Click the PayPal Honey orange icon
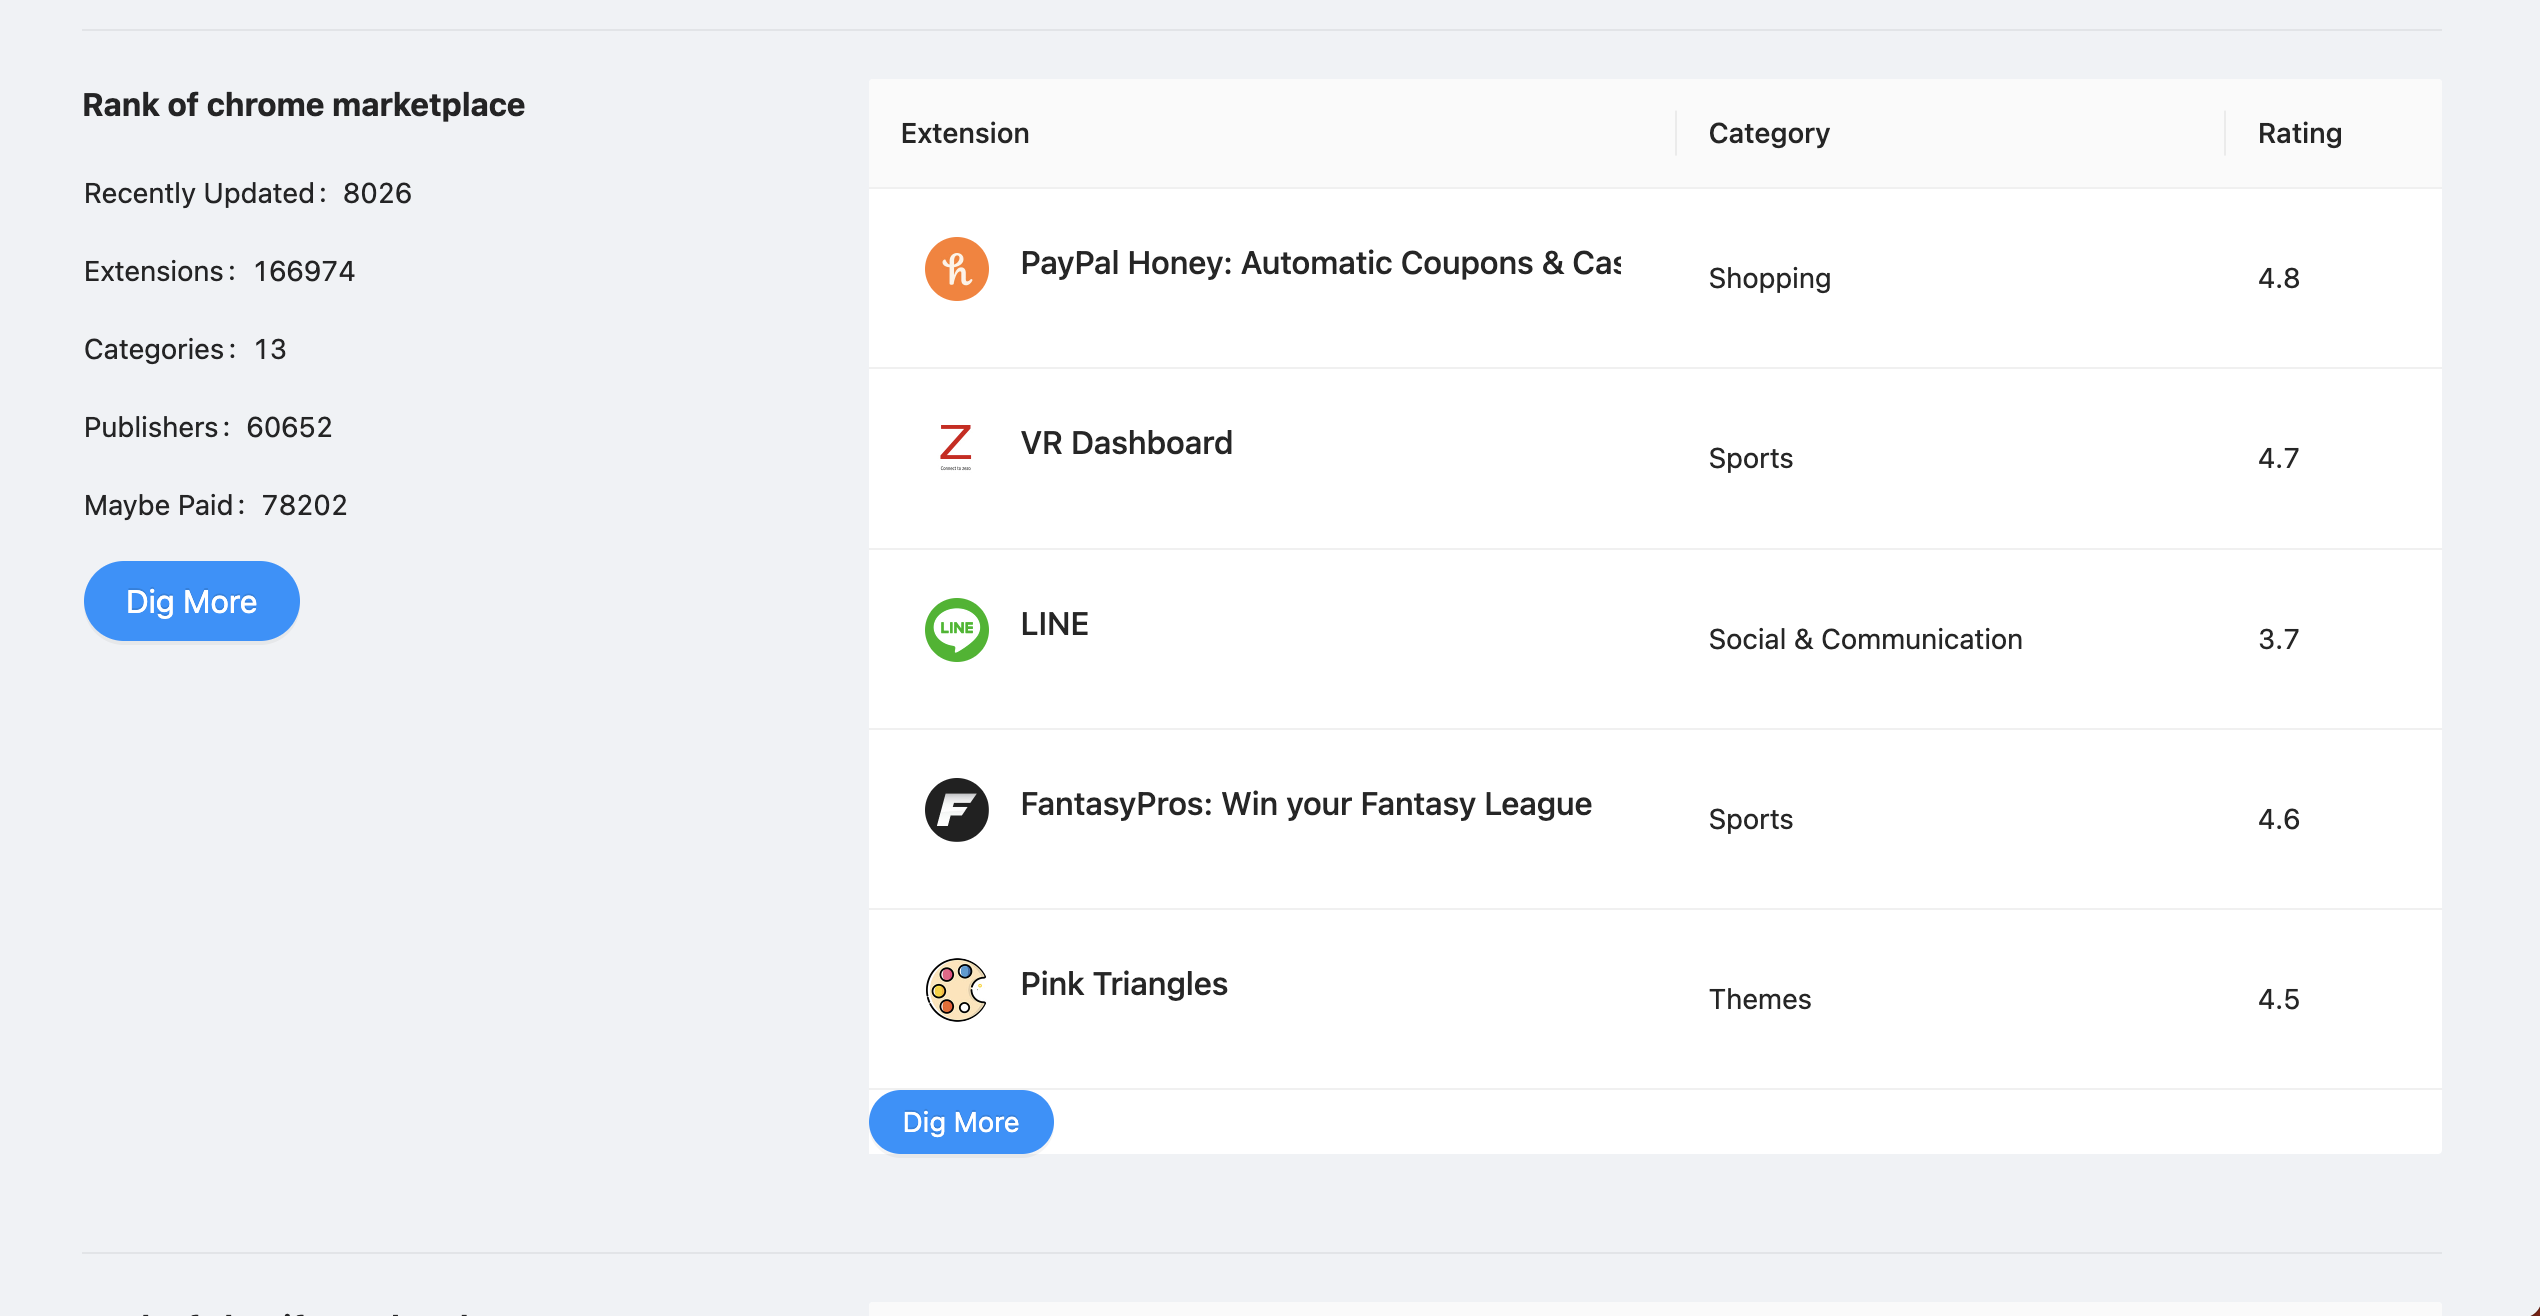 coord(956,269)
